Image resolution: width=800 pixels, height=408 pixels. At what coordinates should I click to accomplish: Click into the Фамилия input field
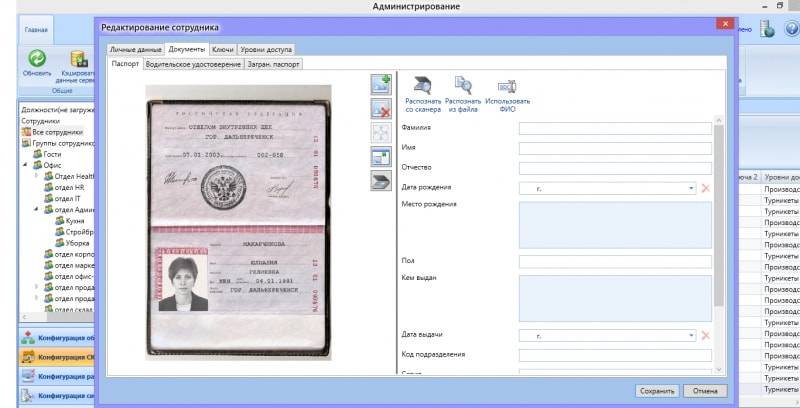pyautogui.click(x=615, y=129)
